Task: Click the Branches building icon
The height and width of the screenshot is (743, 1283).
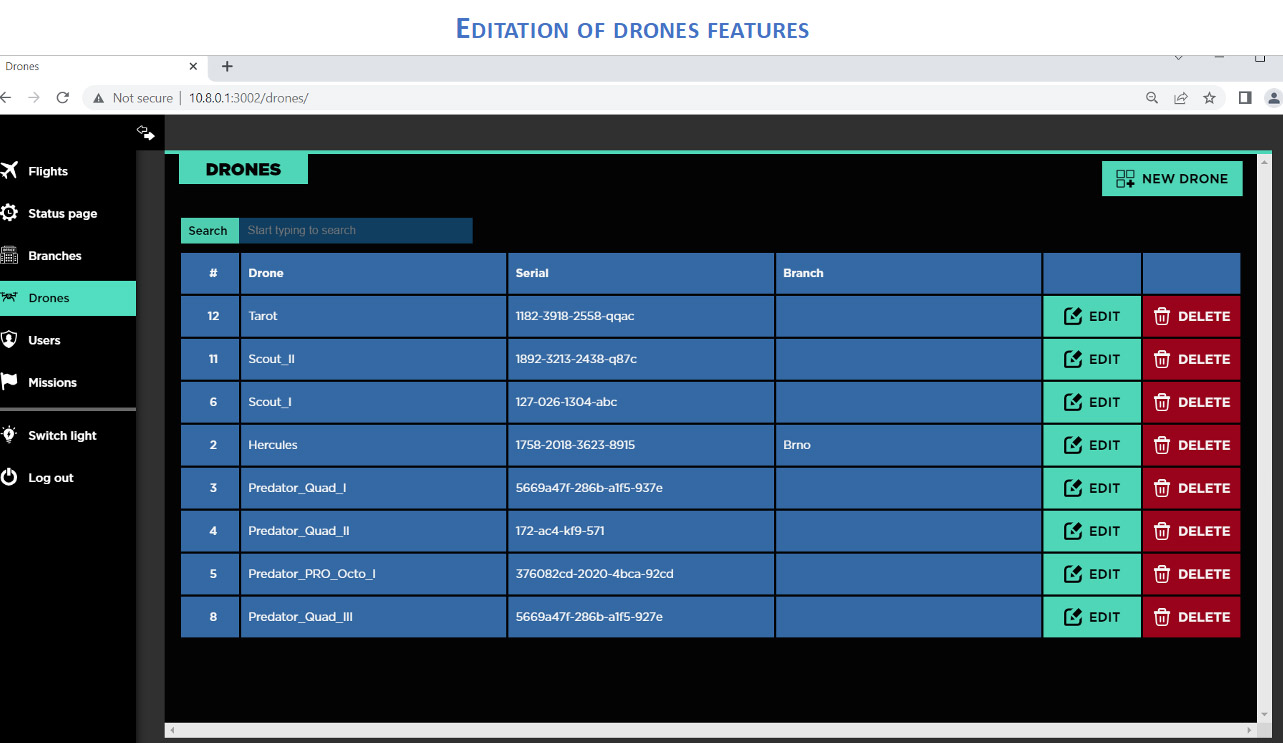Action: pos(10,255)
